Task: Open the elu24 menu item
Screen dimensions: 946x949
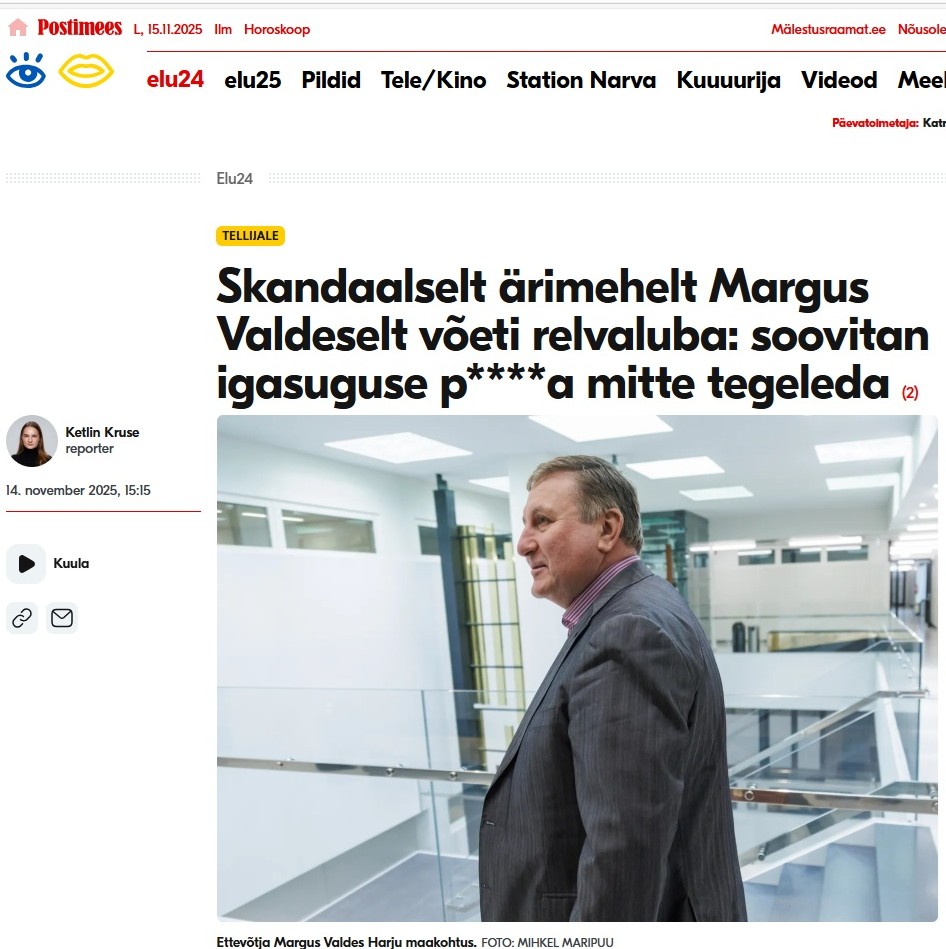Action: point(175,79)
